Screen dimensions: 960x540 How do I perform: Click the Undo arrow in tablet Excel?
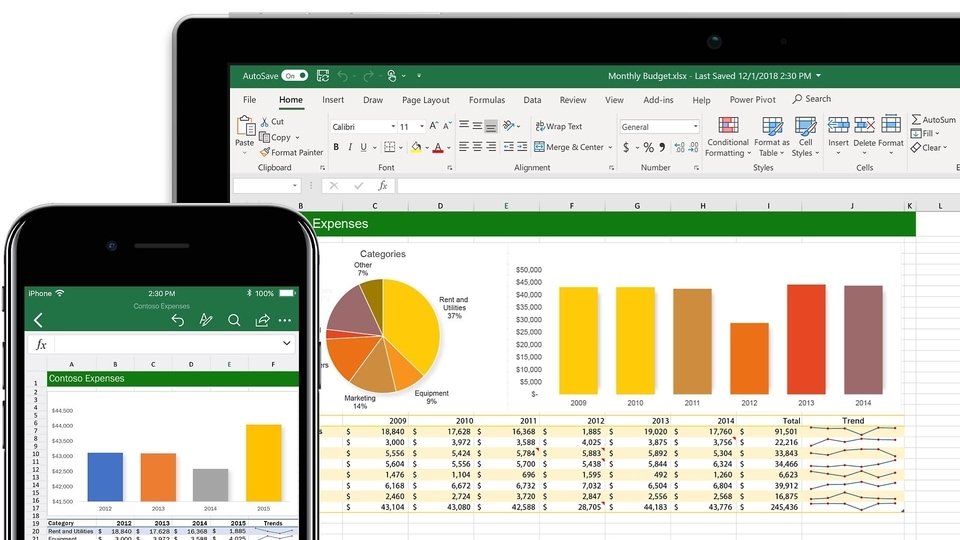pos(342,76)
